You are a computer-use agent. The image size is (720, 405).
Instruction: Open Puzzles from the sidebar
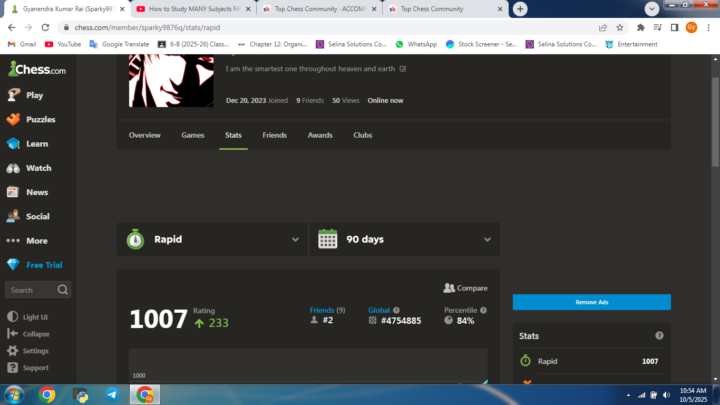pyautogui.click(x=31, y=119)
